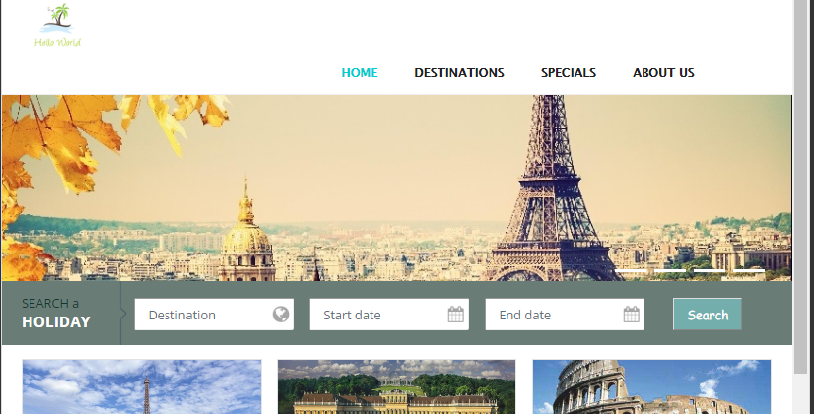The image size is (818, 414).
Task: Open the Colosseum thumbnail
Action: [652, 387]
